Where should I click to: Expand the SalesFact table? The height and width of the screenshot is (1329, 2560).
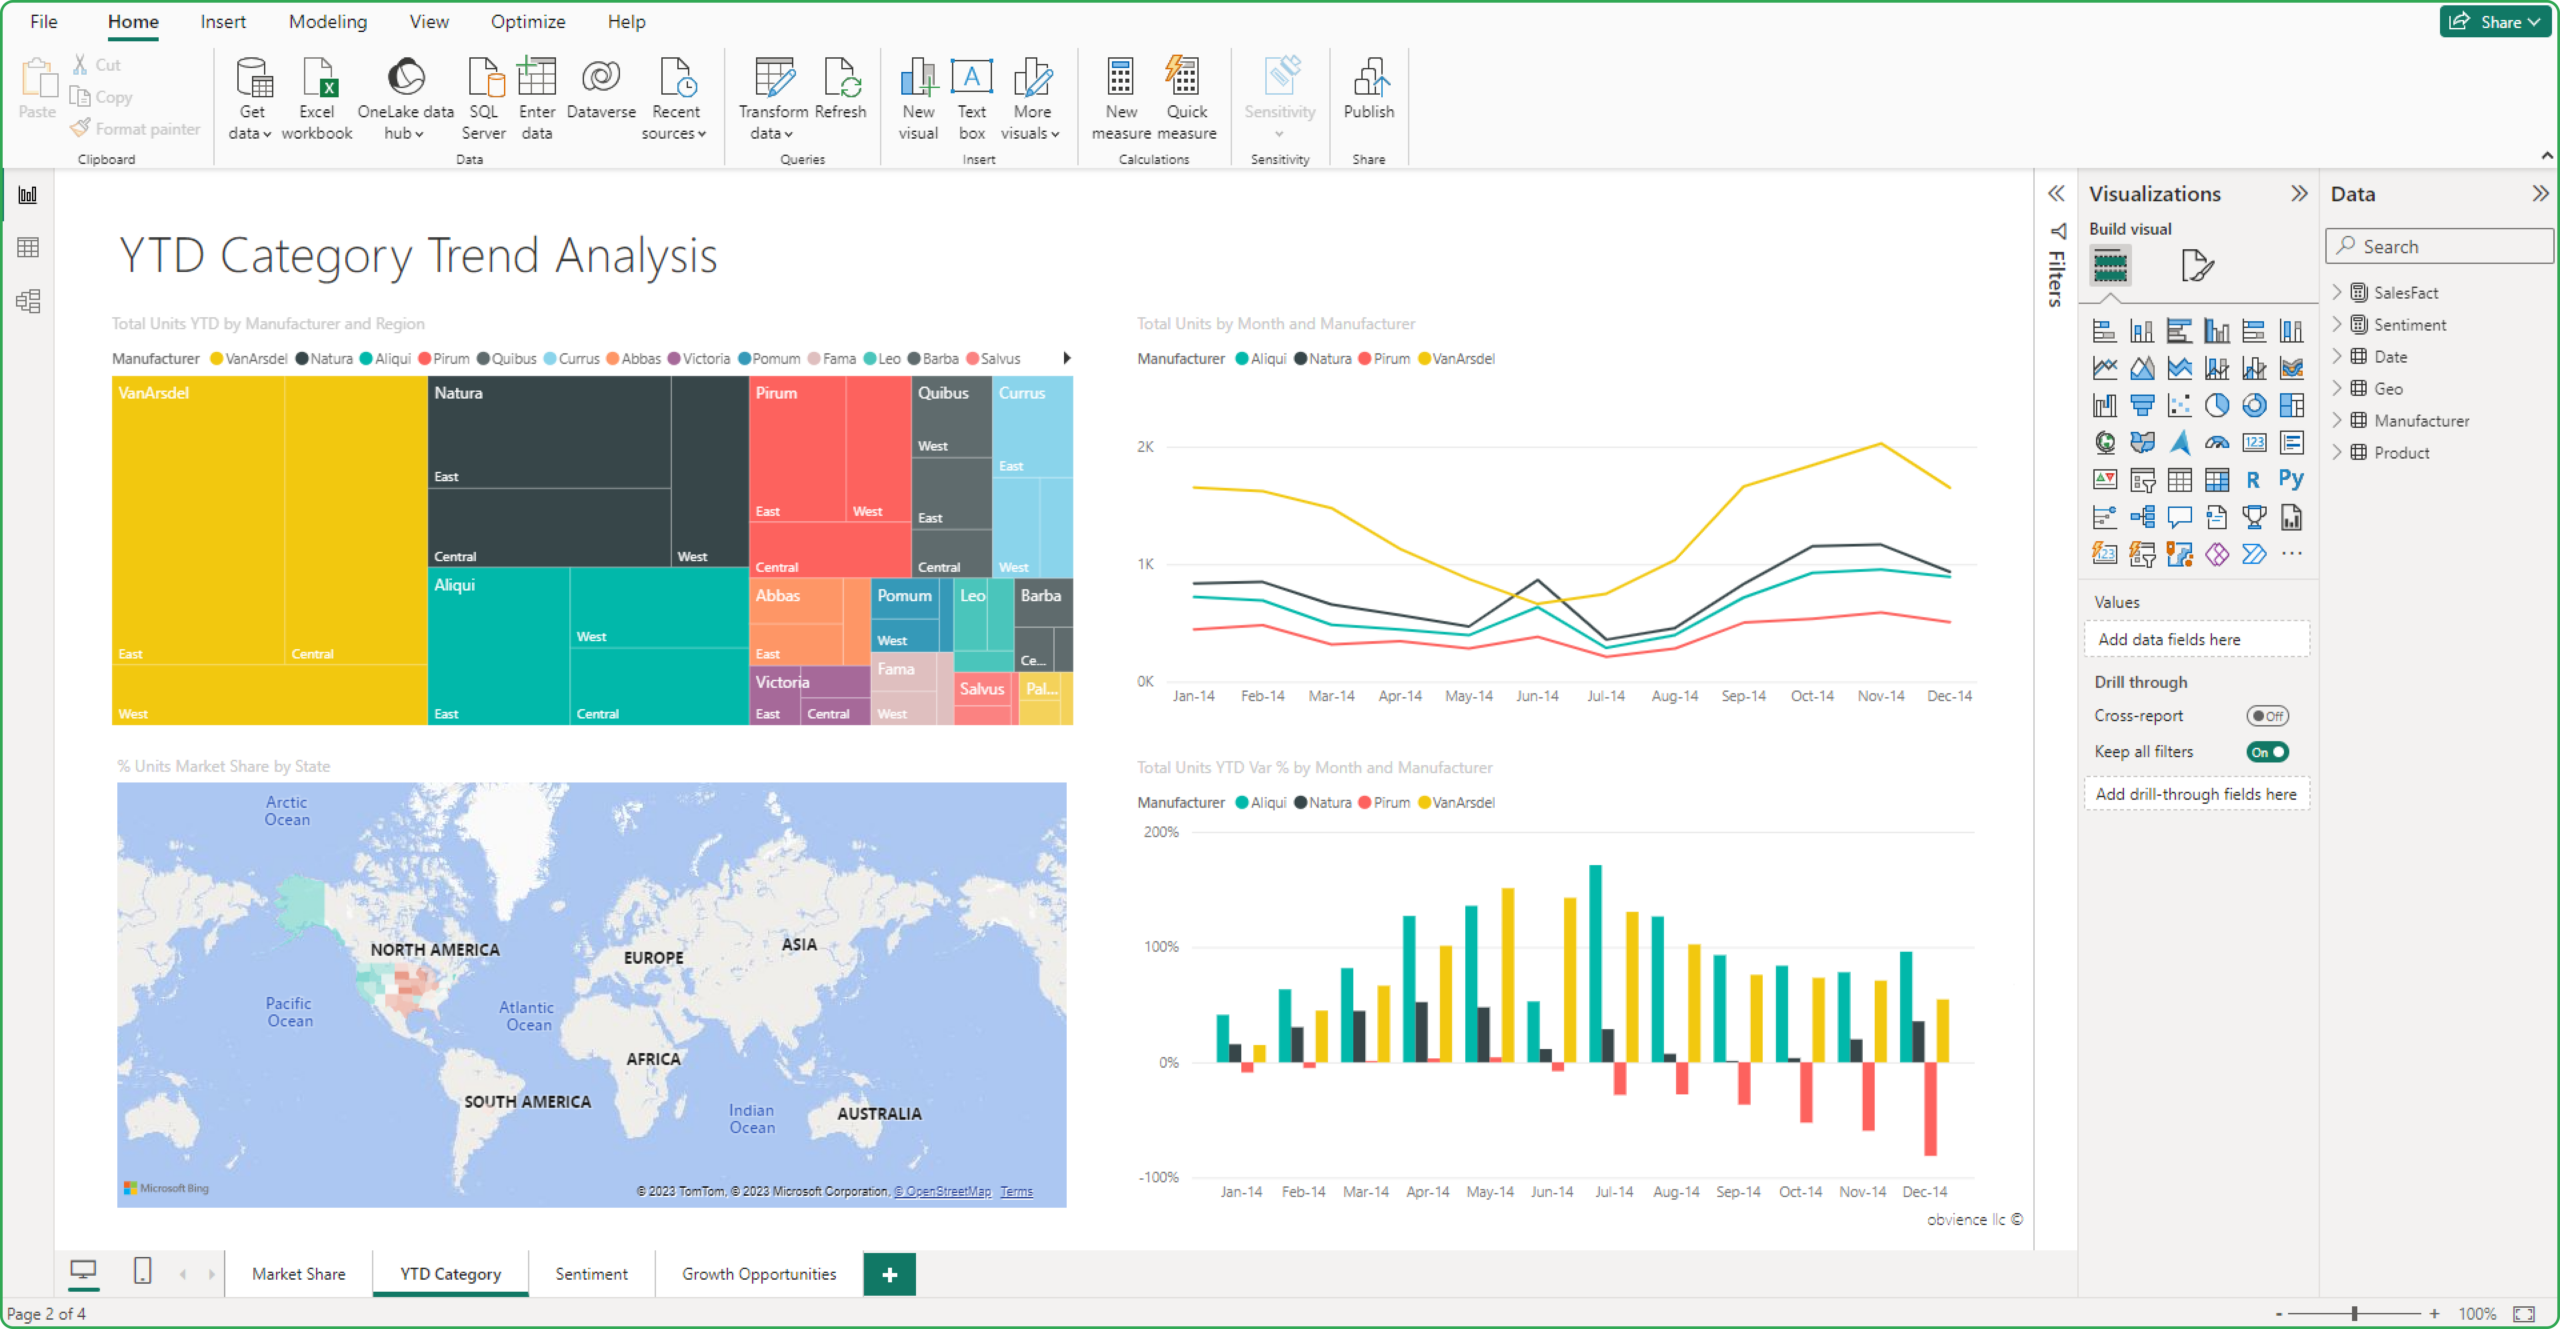[2337, 292]
